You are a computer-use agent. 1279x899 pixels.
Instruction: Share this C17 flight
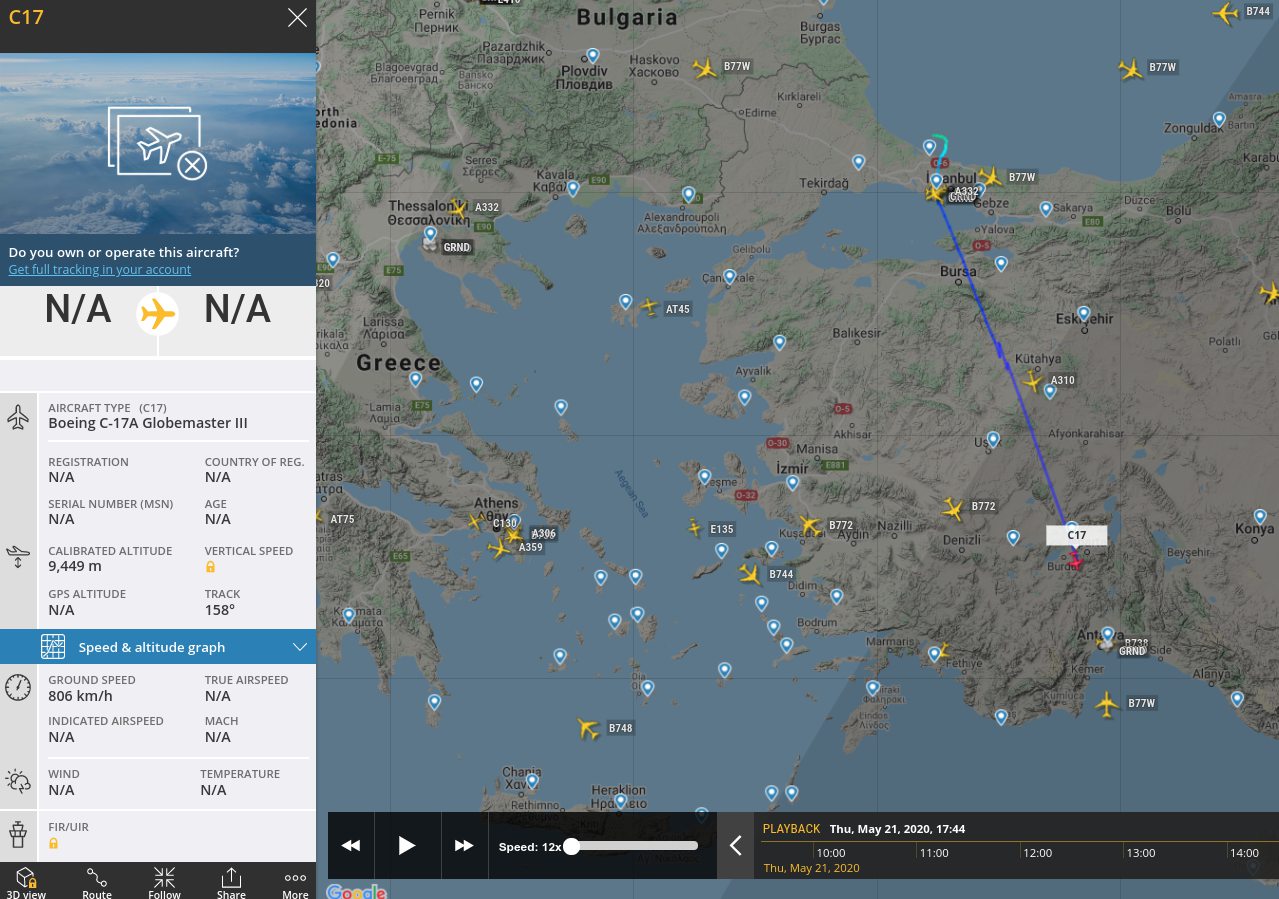click(231, 881)
